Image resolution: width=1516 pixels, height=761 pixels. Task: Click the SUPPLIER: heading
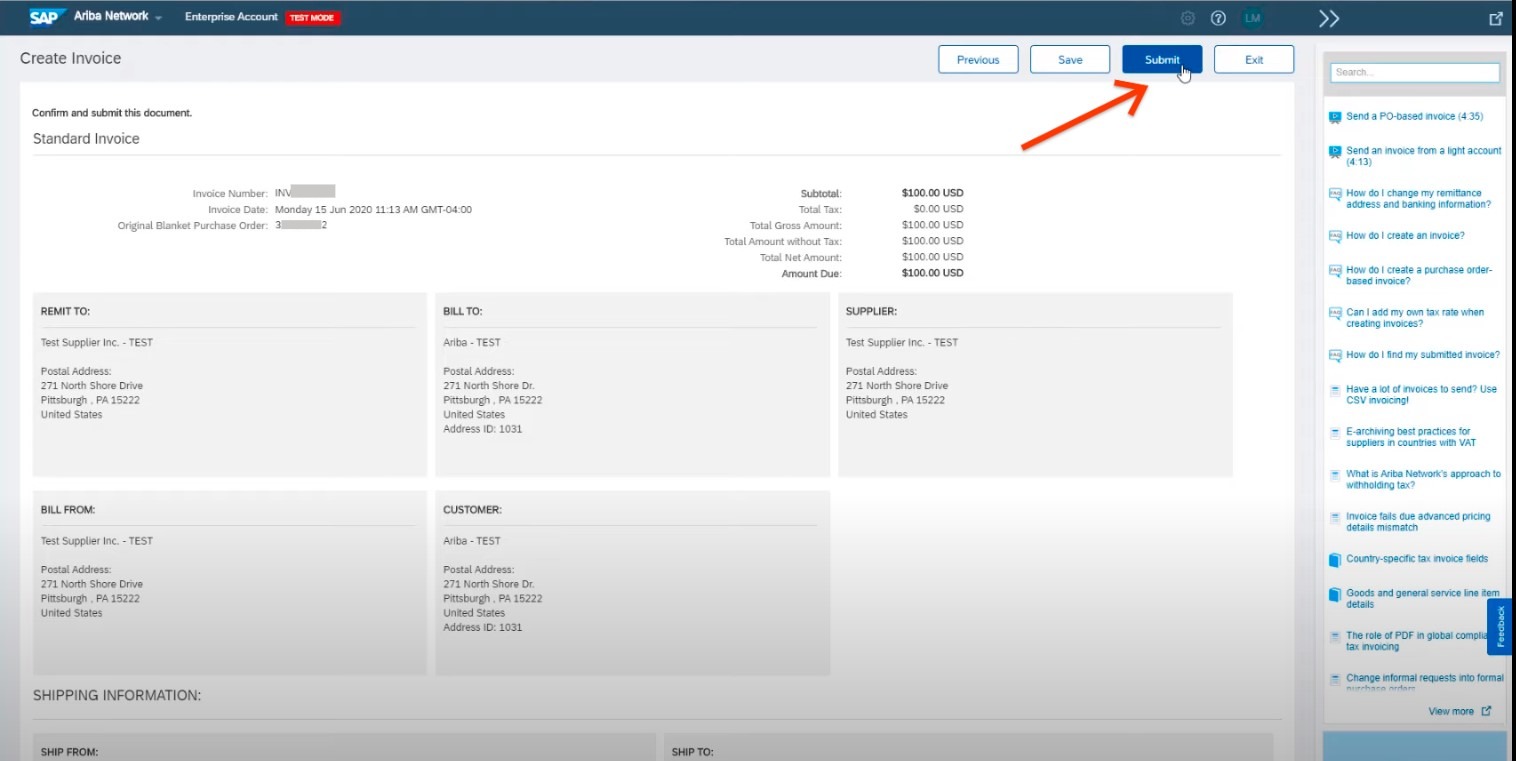871,311
